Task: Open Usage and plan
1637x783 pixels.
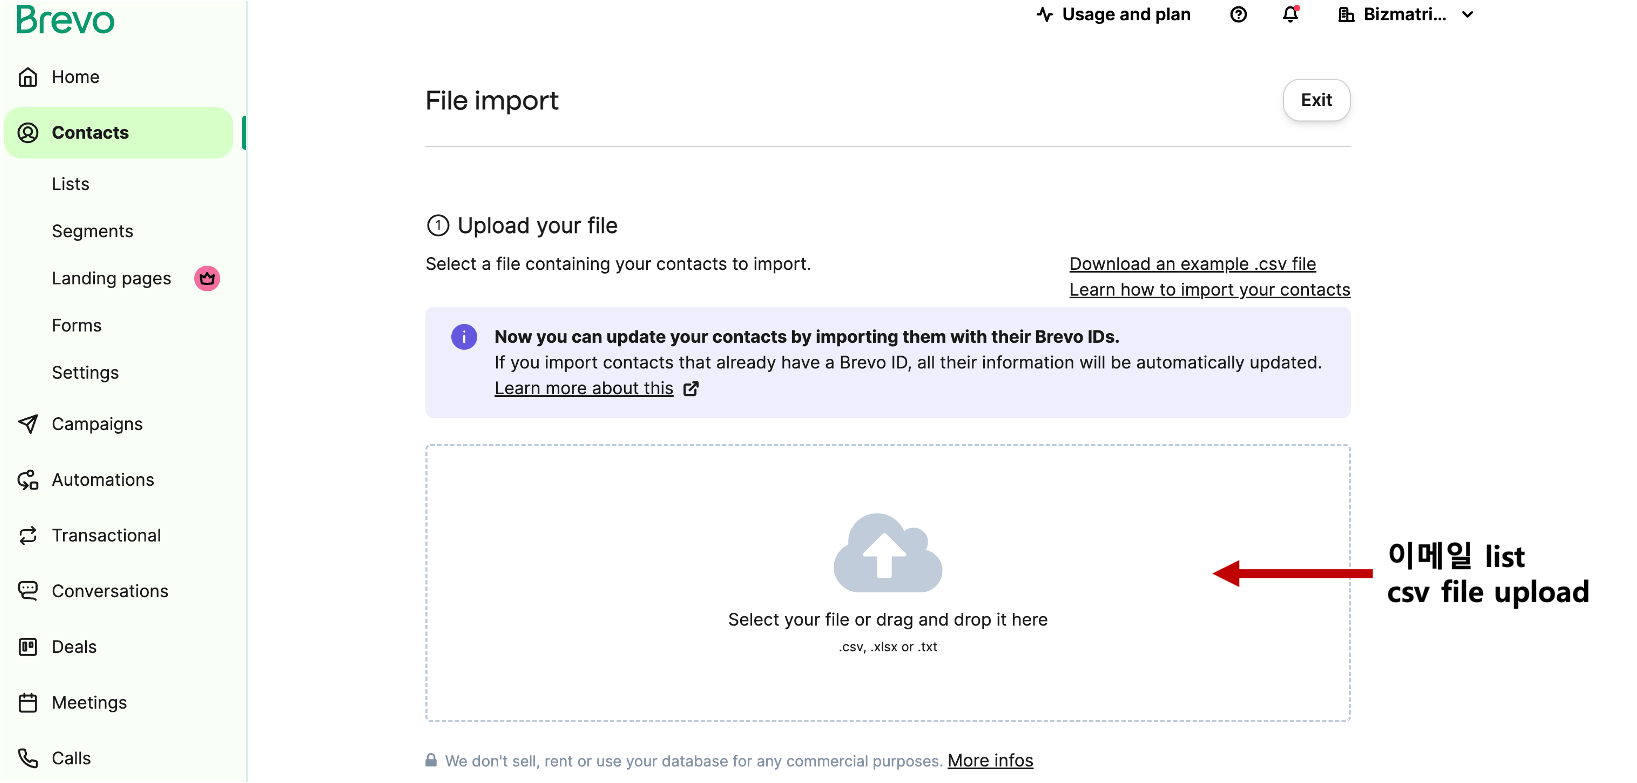Action: click(1114, 14)
